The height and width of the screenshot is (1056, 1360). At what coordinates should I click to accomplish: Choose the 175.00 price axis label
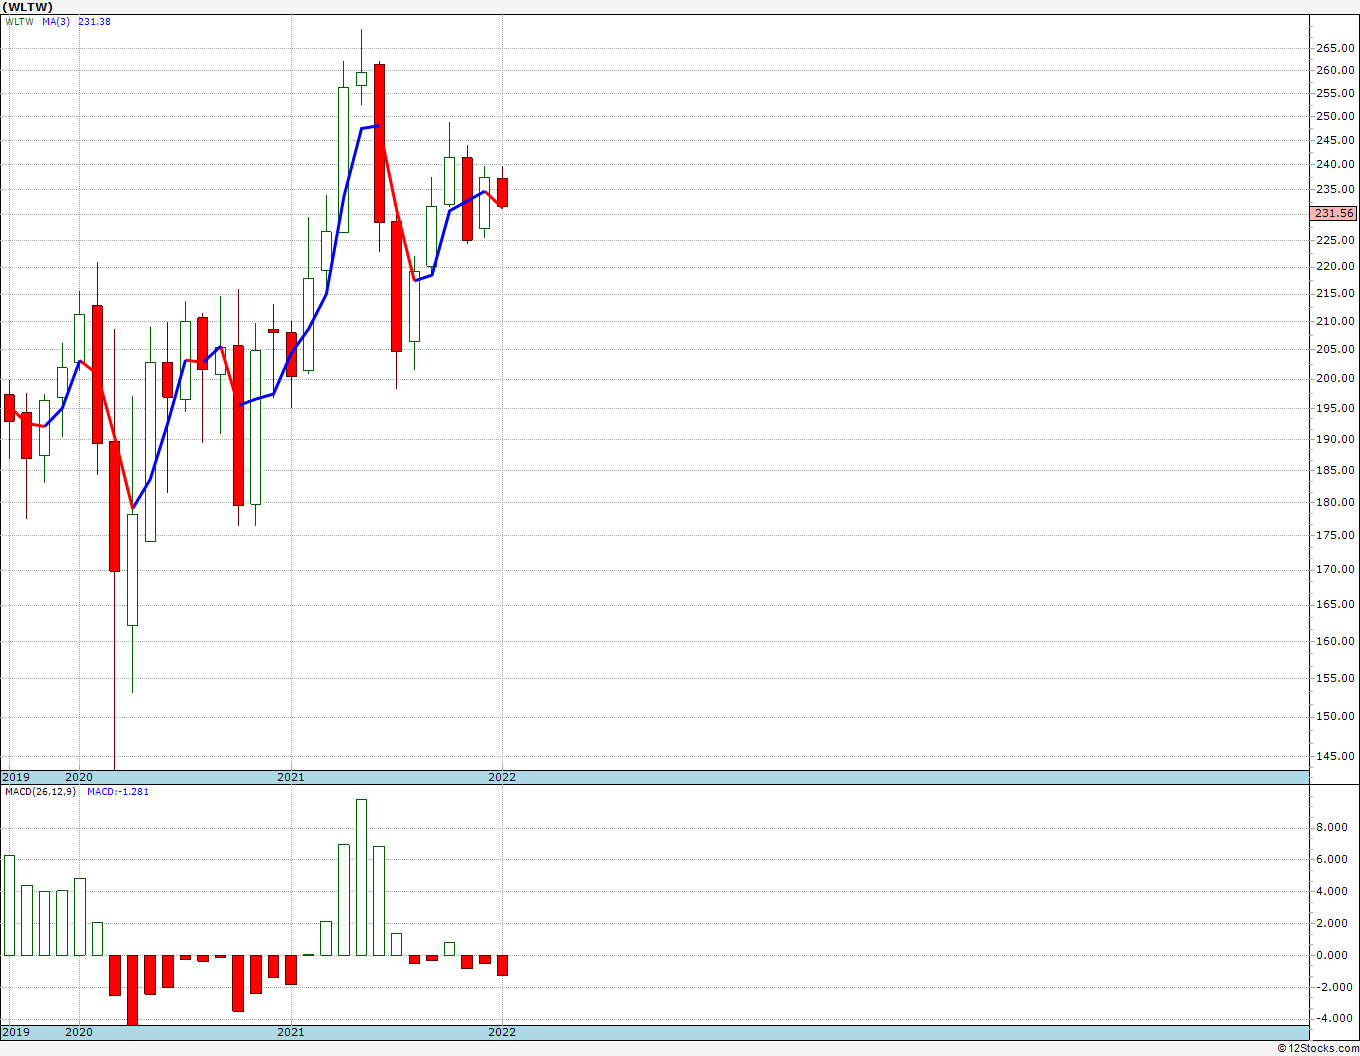tap(1336, 535)
